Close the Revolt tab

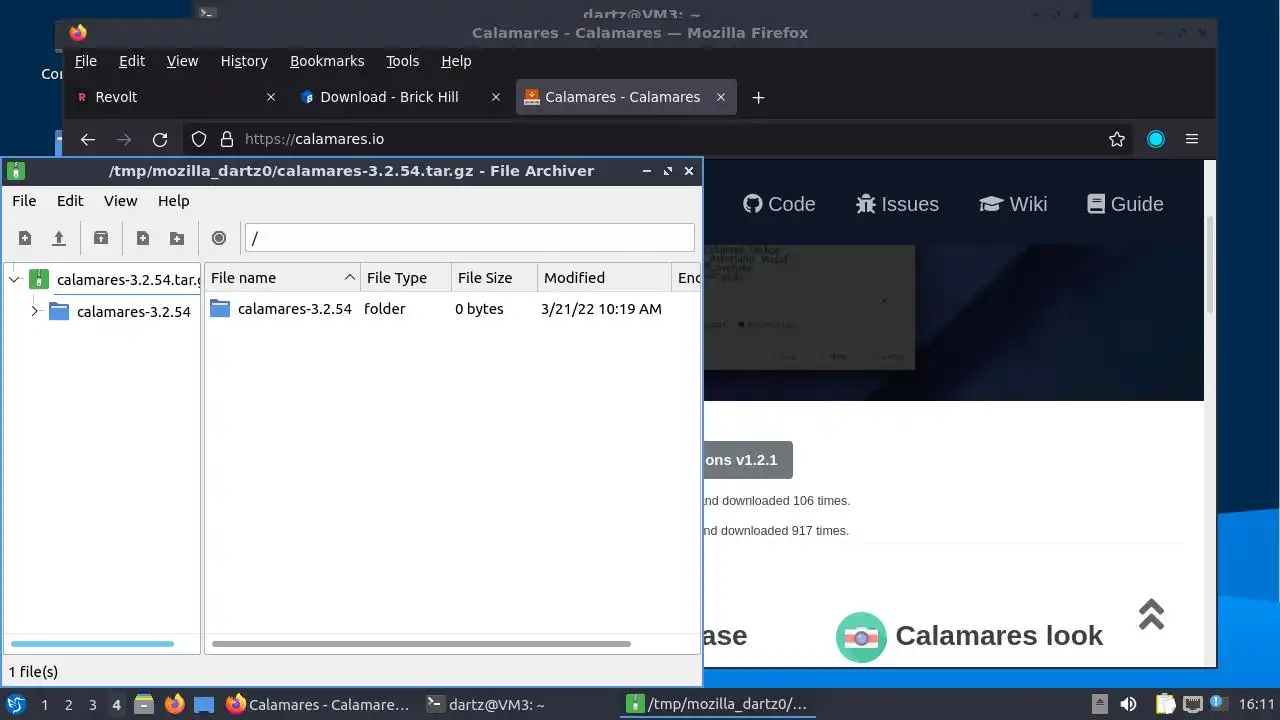point(271,97)
